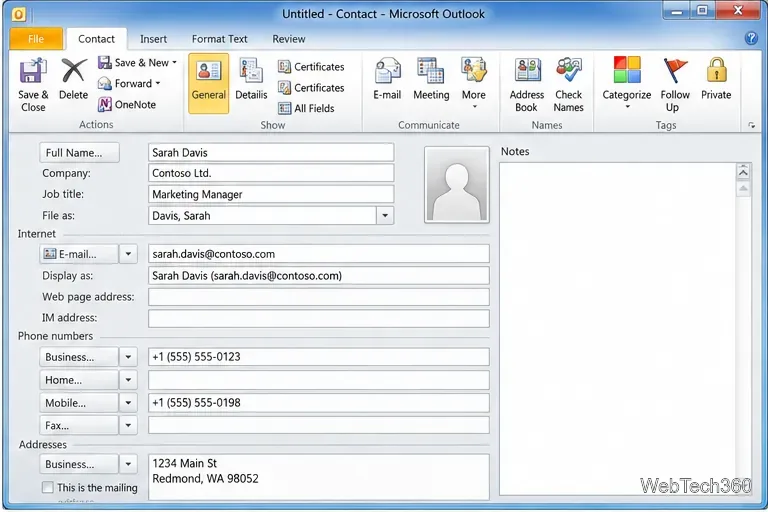Click the IM address field

(x=319, y=318)
